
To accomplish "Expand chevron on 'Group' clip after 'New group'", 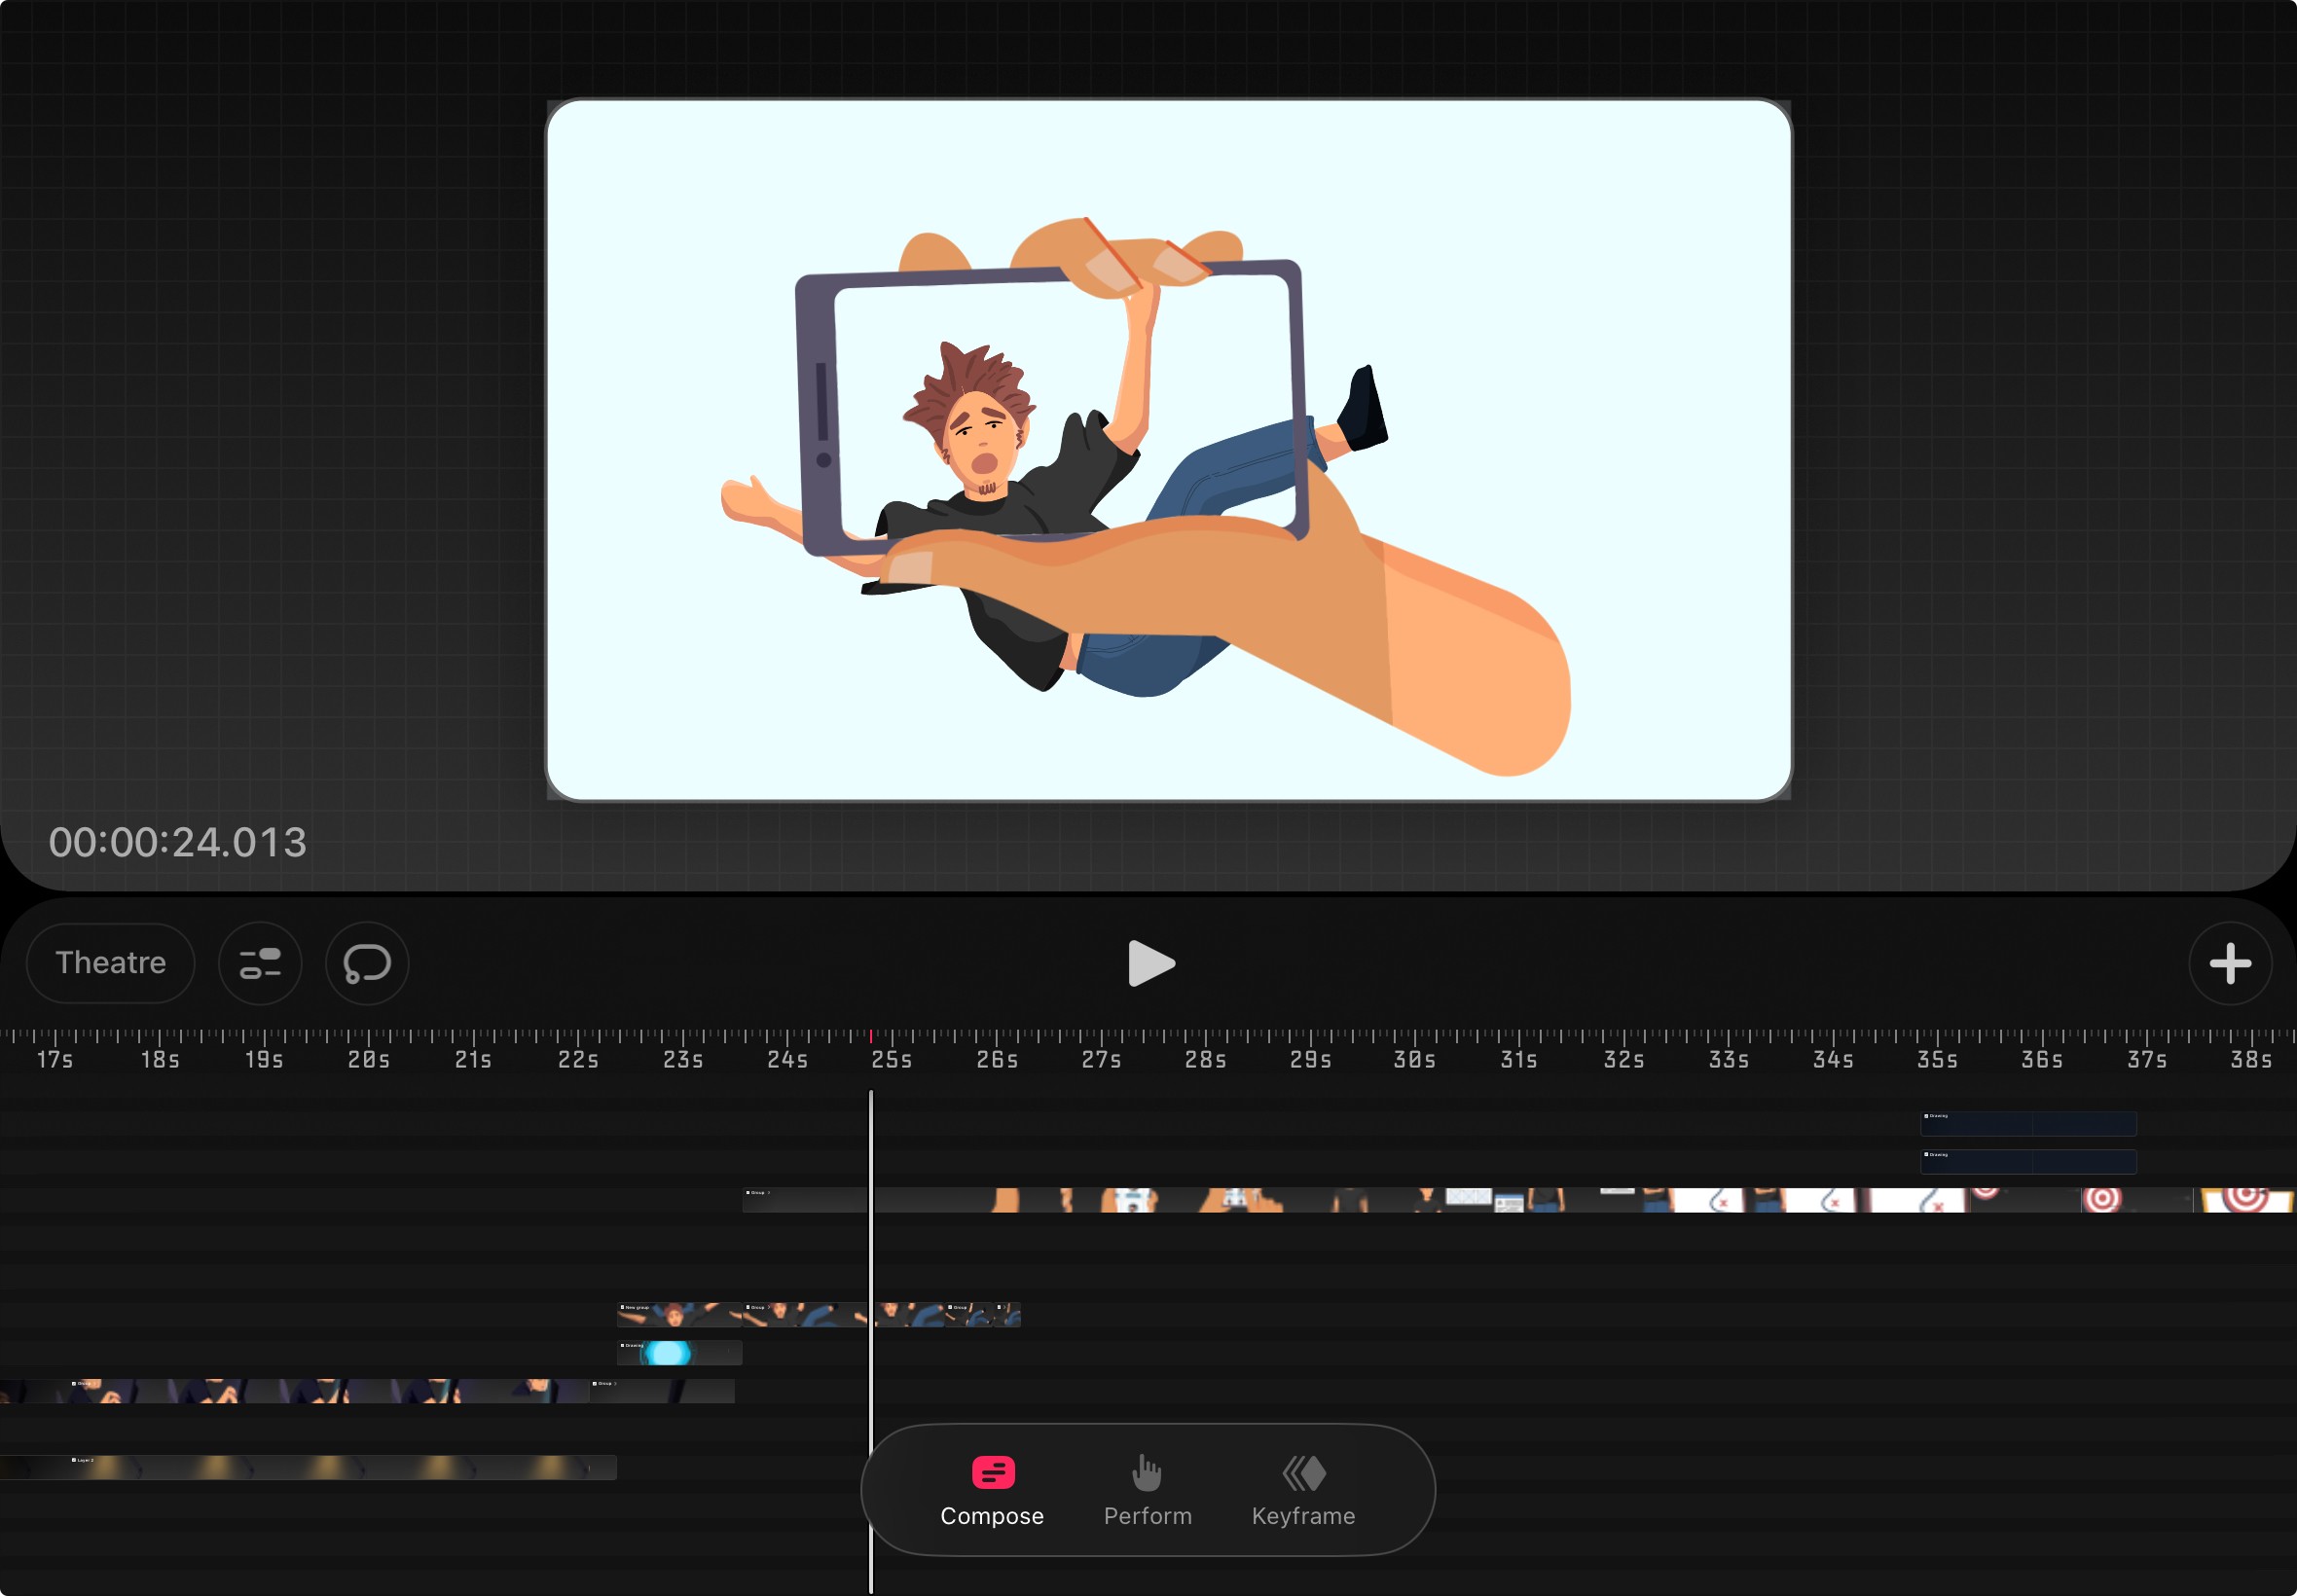I will [769, 1307].
